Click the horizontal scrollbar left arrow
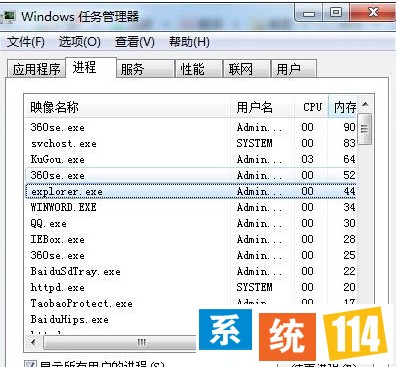 point(33,342)
